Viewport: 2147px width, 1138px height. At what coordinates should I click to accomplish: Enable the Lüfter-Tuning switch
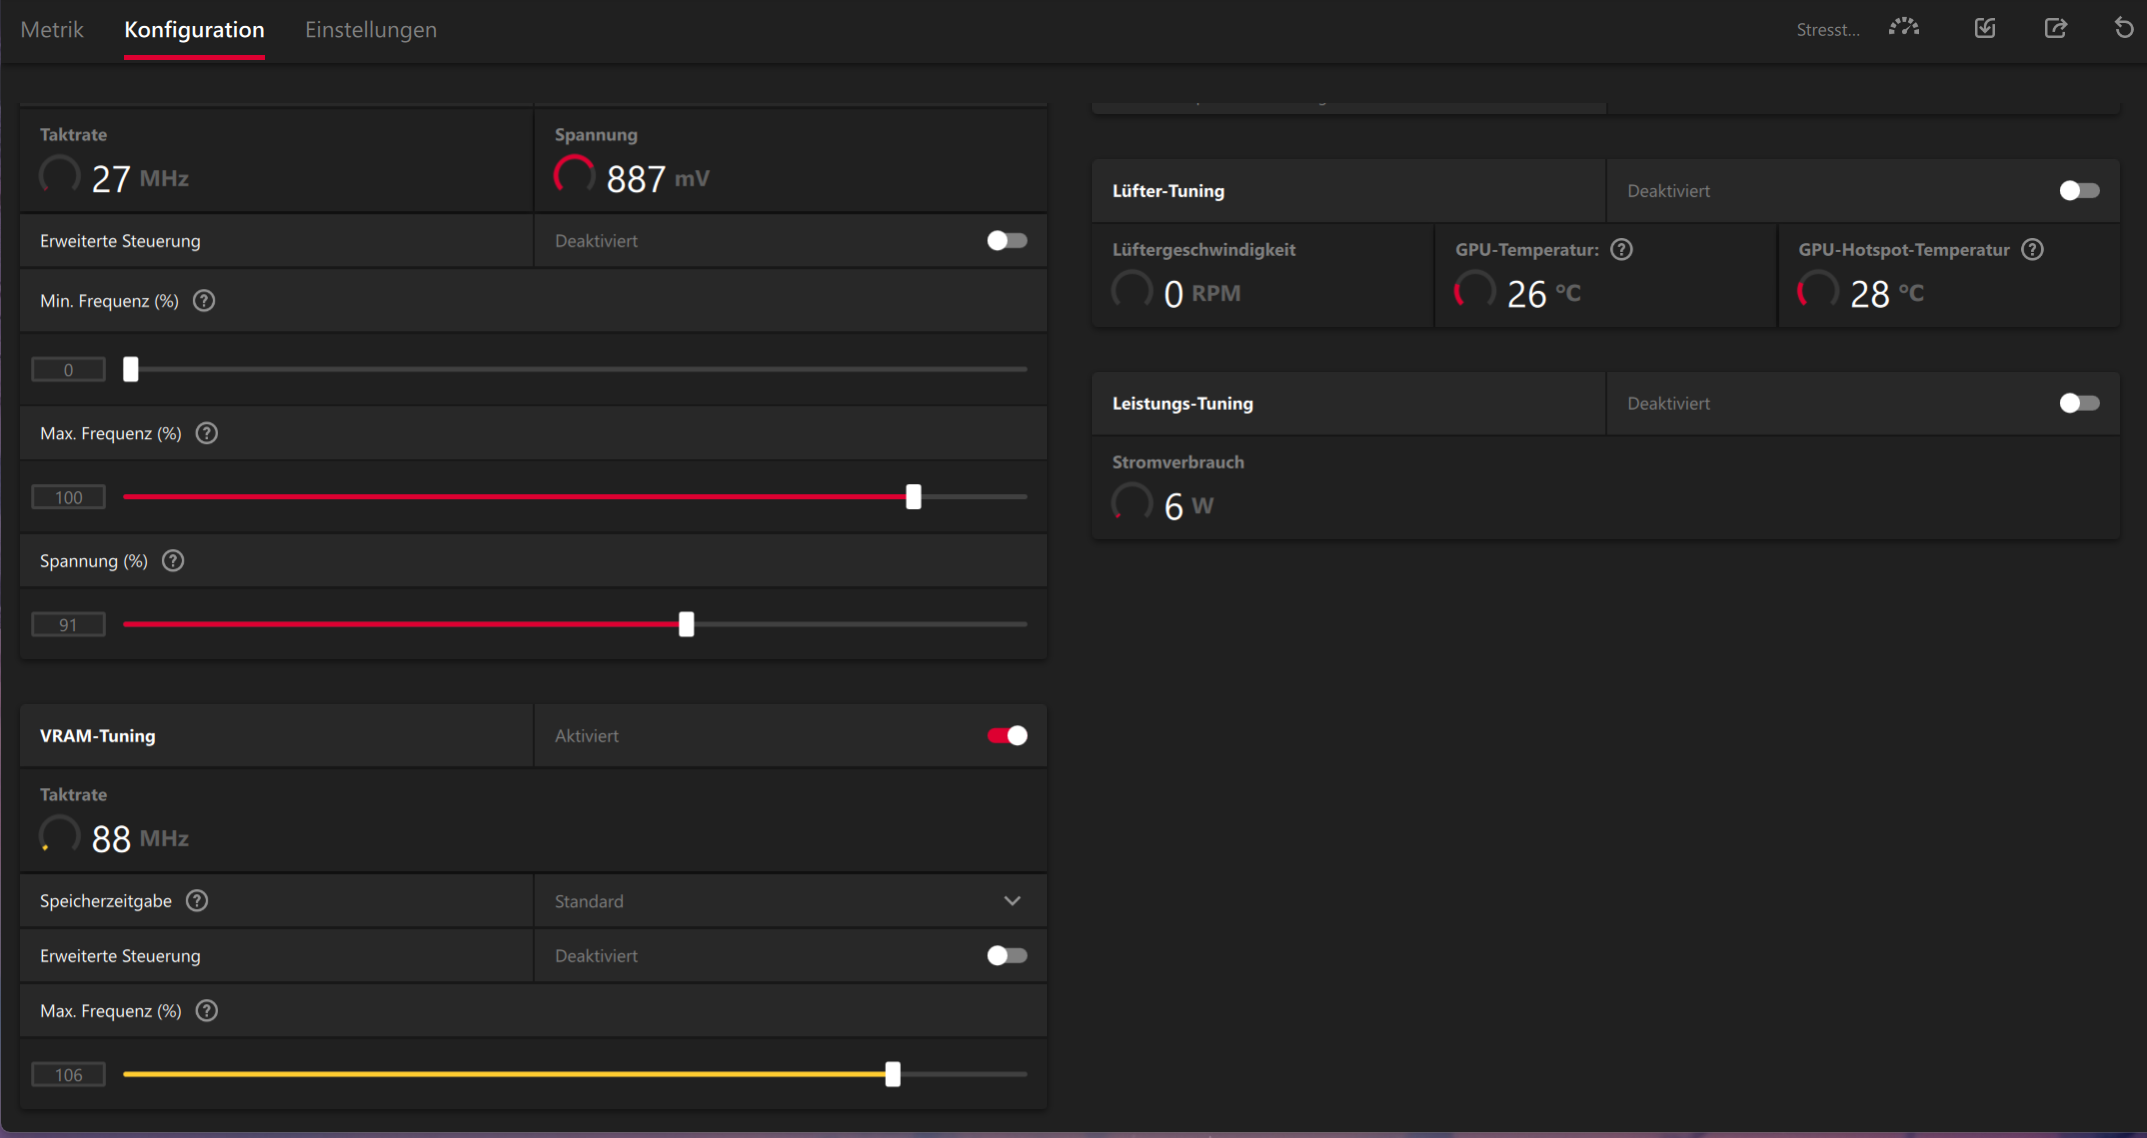click(2079, 191)
